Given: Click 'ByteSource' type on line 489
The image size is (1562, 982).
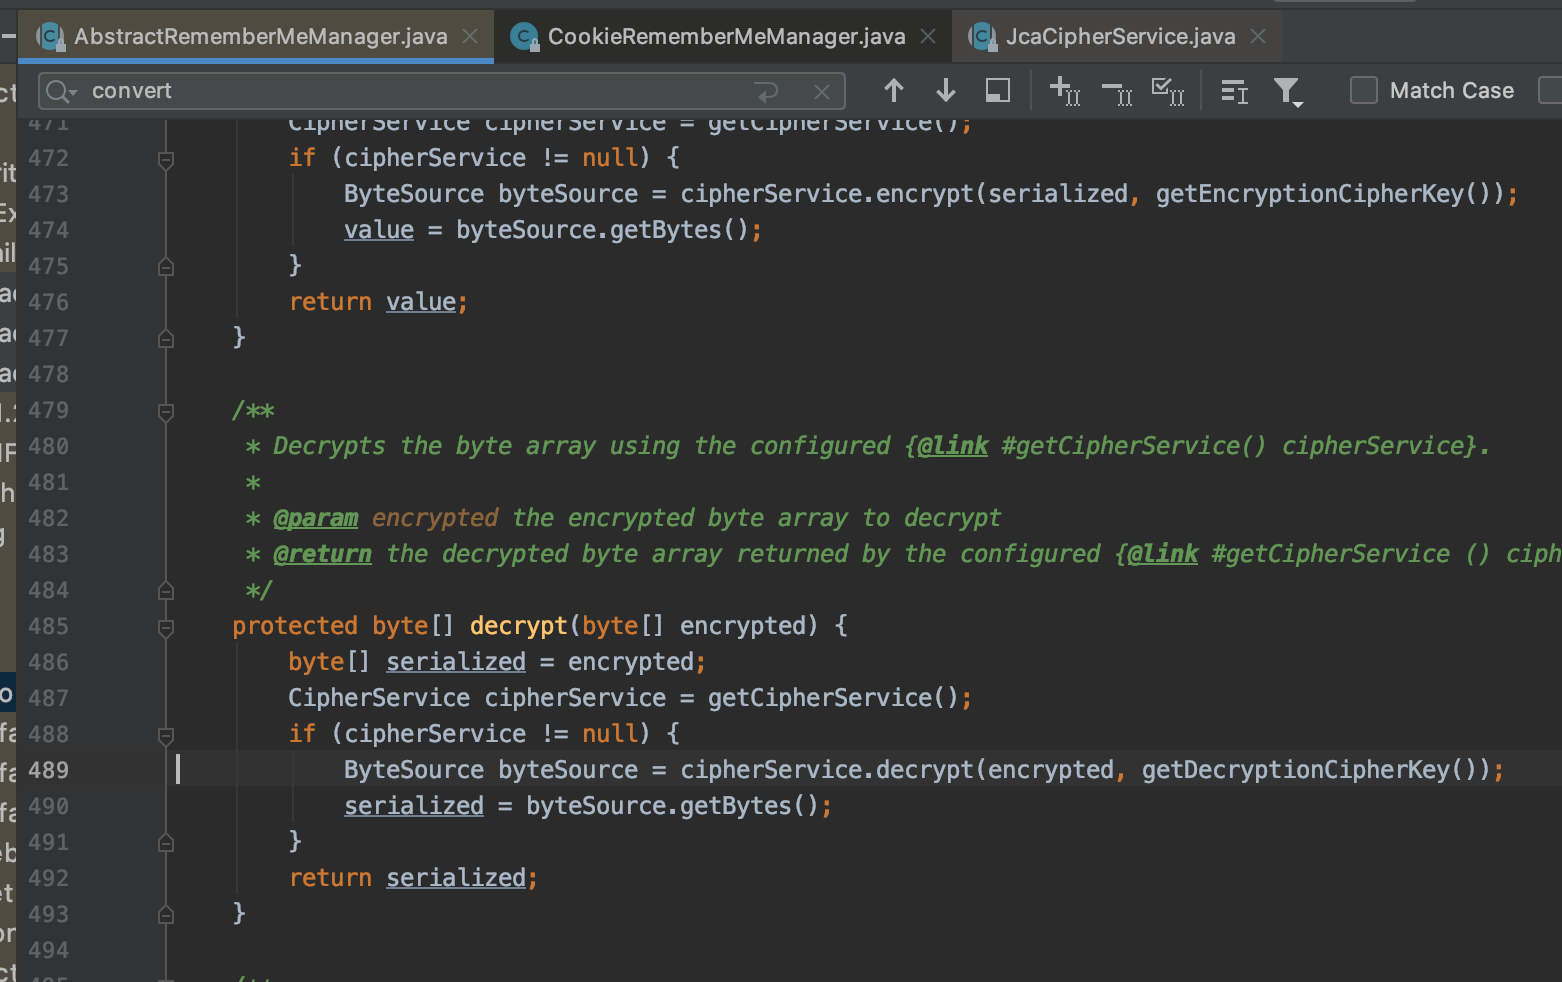Looking at the screenshot, I should pos(414,770).
